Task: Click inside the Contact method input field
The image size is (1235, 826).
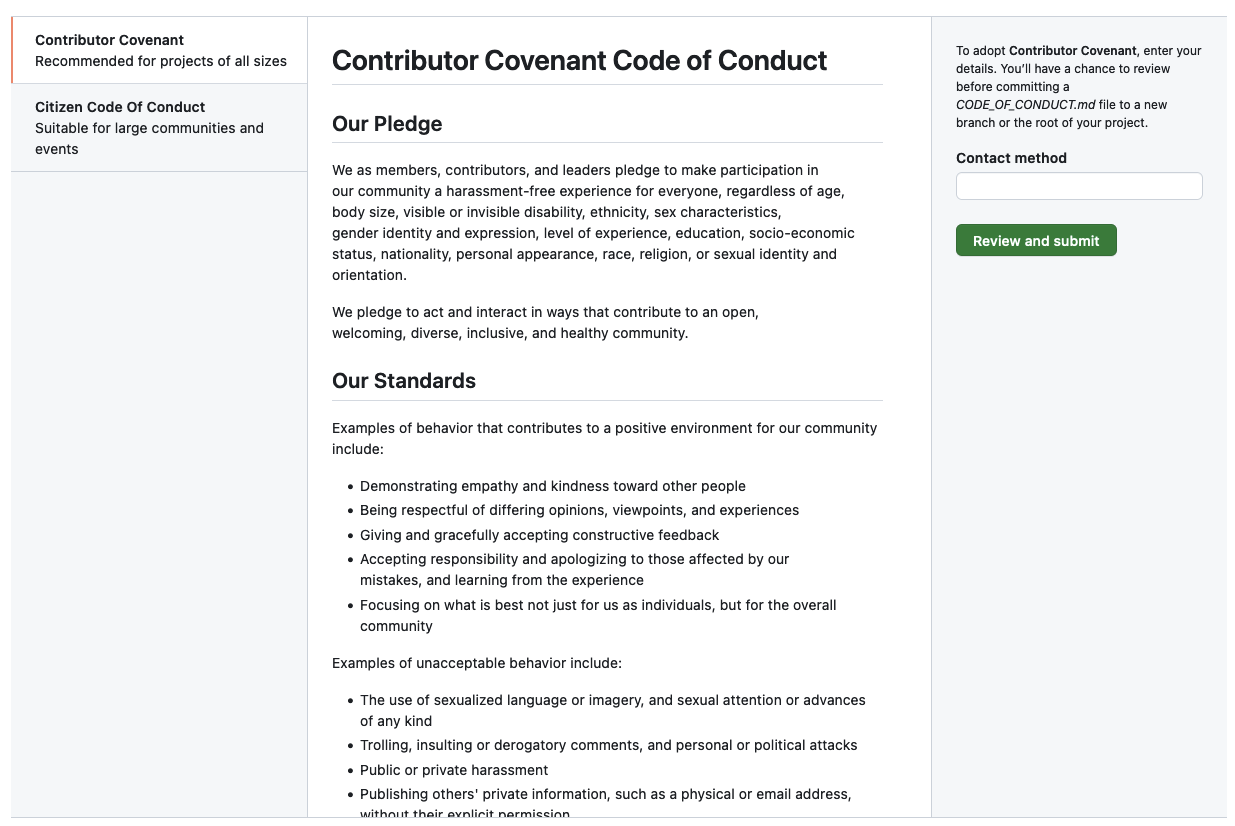Action: point(1078,185)
